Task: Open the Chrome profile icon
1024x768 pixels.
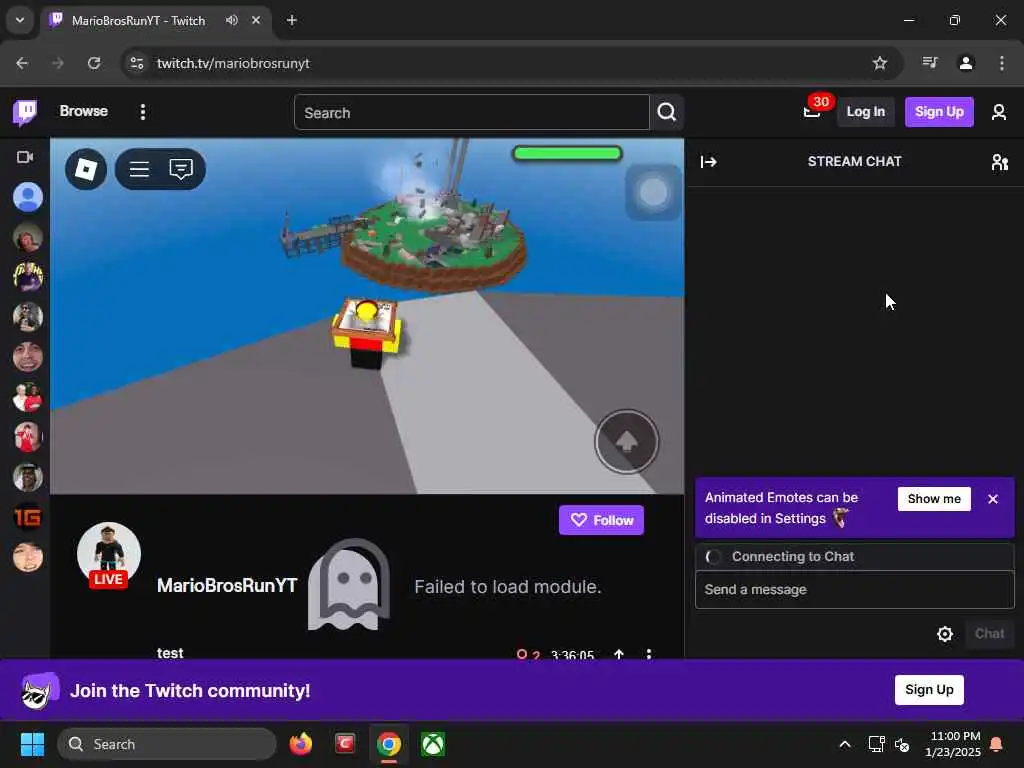Action: [966, 63]
